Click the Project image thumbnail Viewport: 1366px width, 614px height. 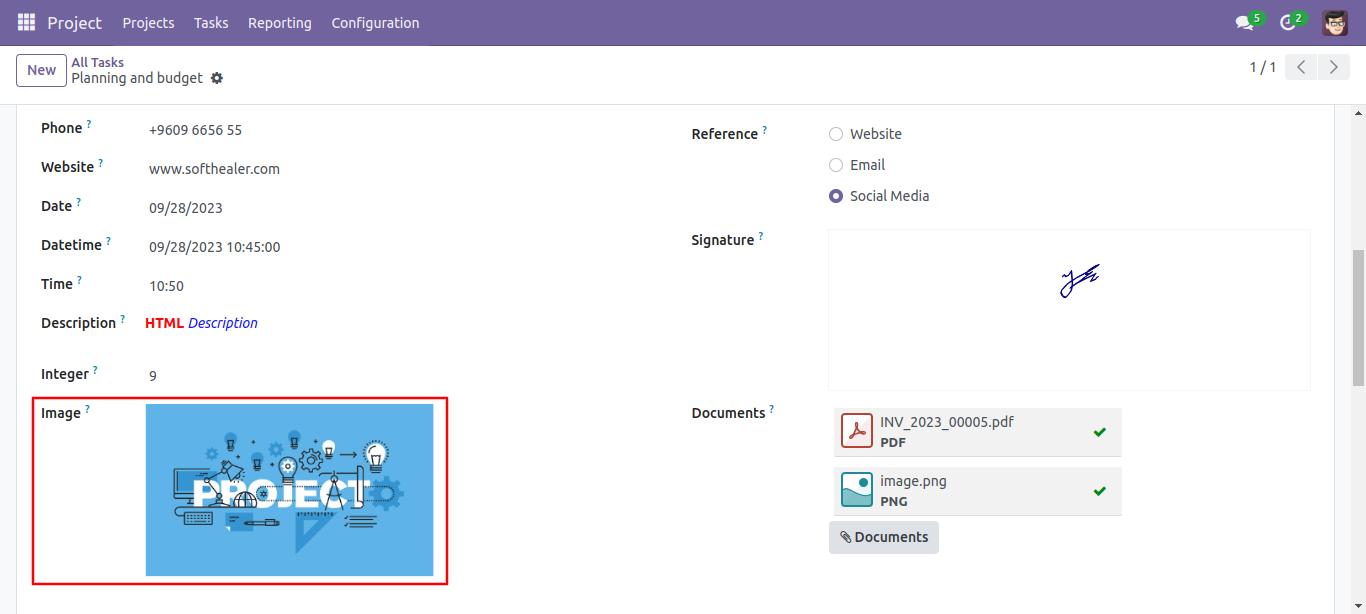coord(289,490)
